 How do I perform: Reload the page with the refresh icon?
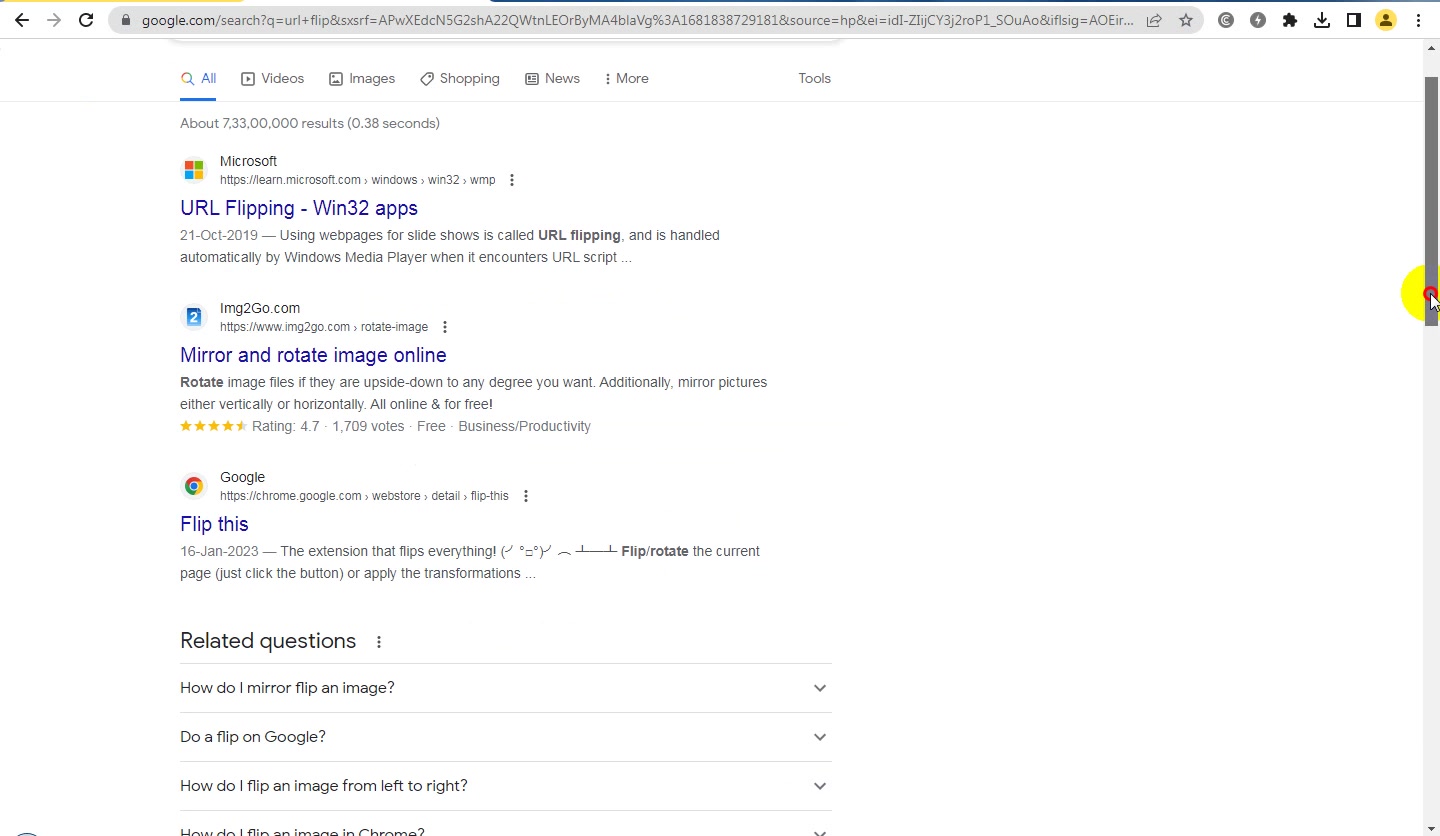click(86, 20)
